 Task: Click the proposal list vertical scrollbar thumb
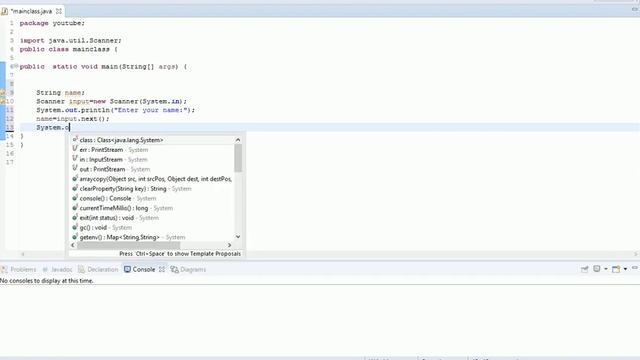[238, 158]
